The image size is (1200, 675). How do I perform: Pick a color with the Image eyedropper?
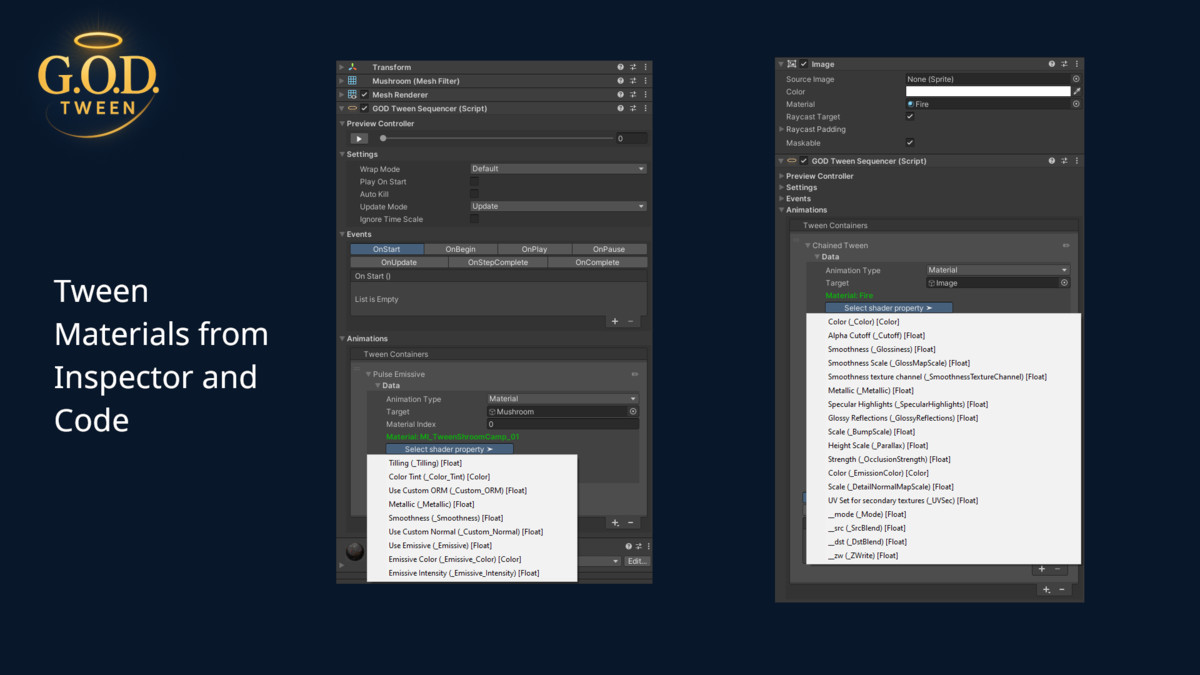(x=1076, y=91)
